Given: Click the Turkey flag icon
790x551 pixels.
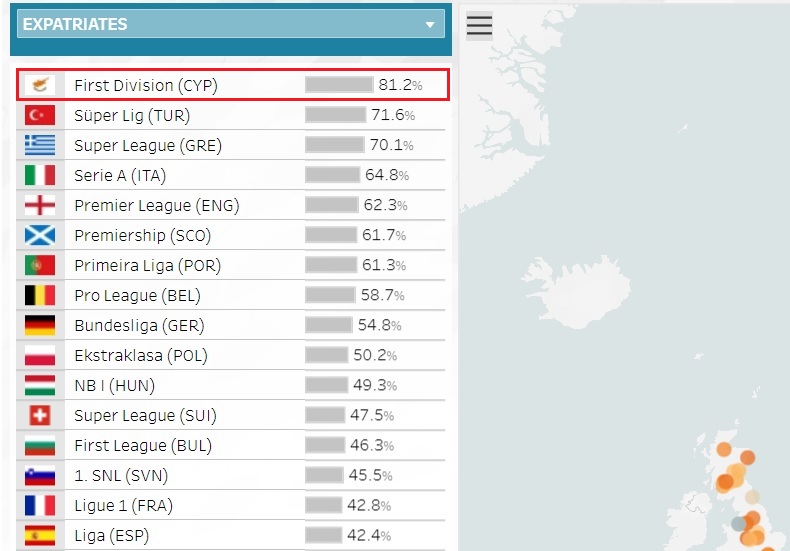Looking at the screenshot, I should (x=40, y=115).
